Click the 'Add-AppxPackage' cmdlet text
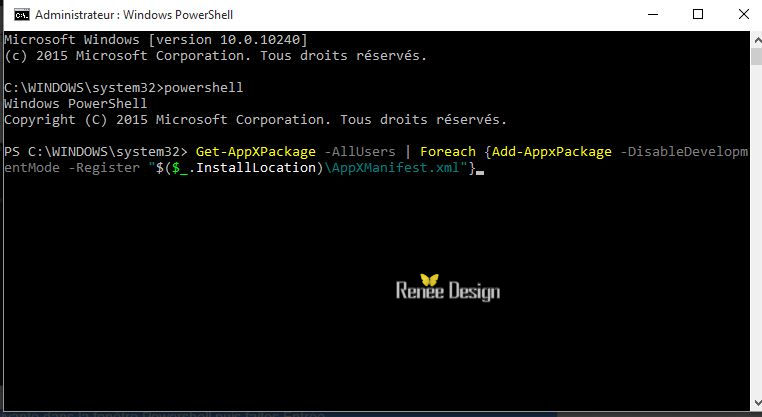 (552, 152)
